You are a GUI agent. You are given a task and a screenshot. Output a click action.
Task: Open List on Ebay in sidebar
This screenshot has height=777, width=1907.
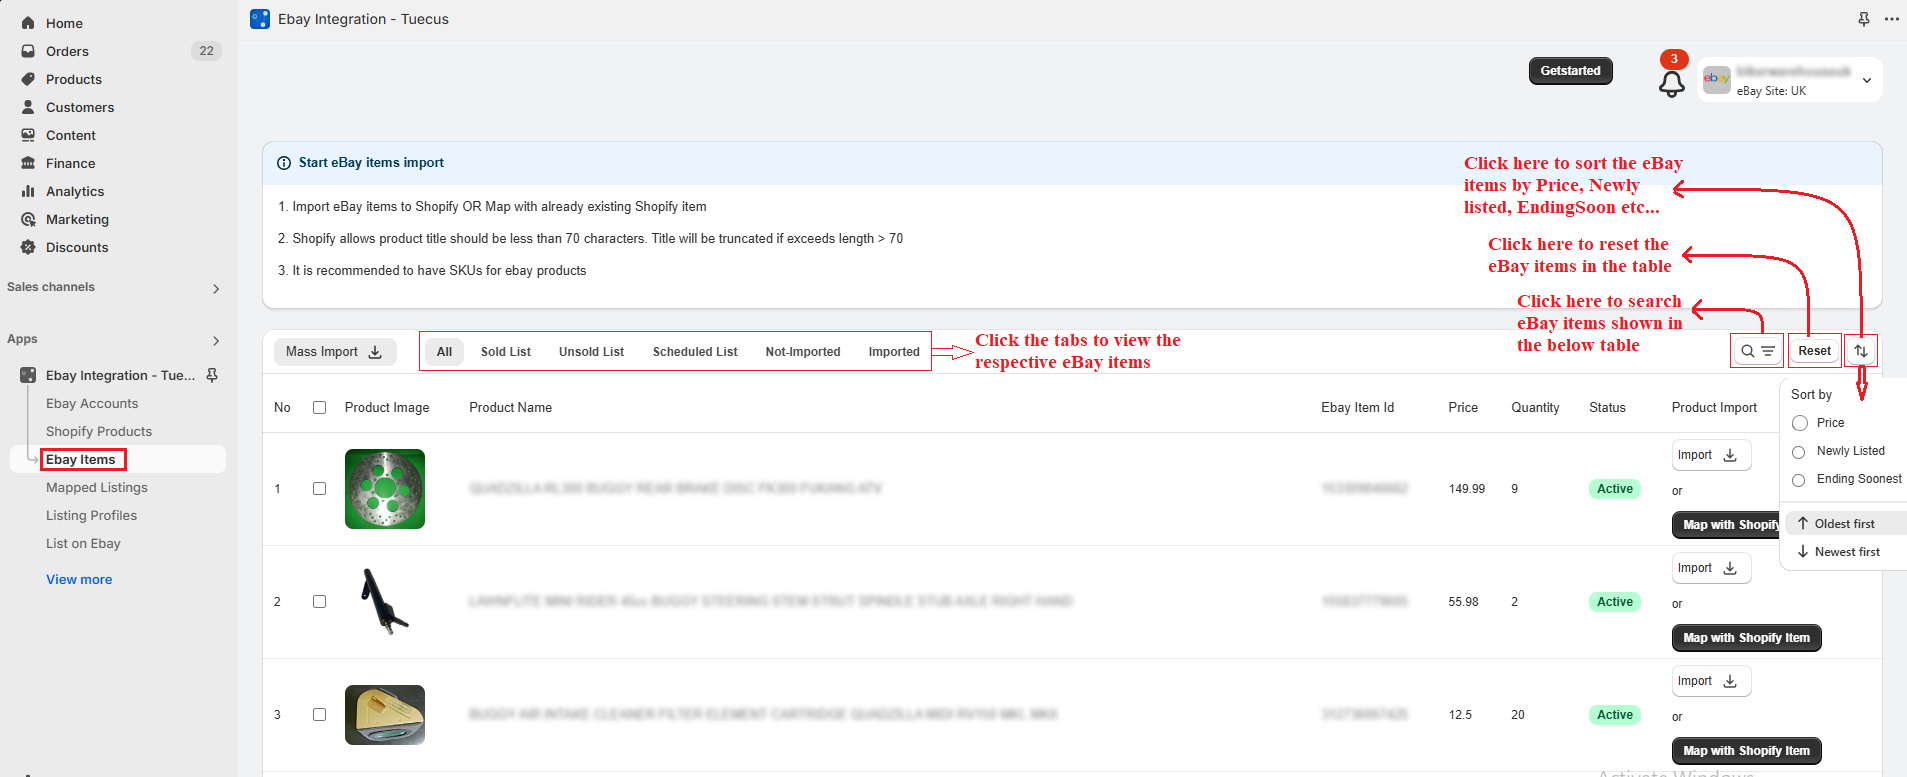[x=83, y=543]
